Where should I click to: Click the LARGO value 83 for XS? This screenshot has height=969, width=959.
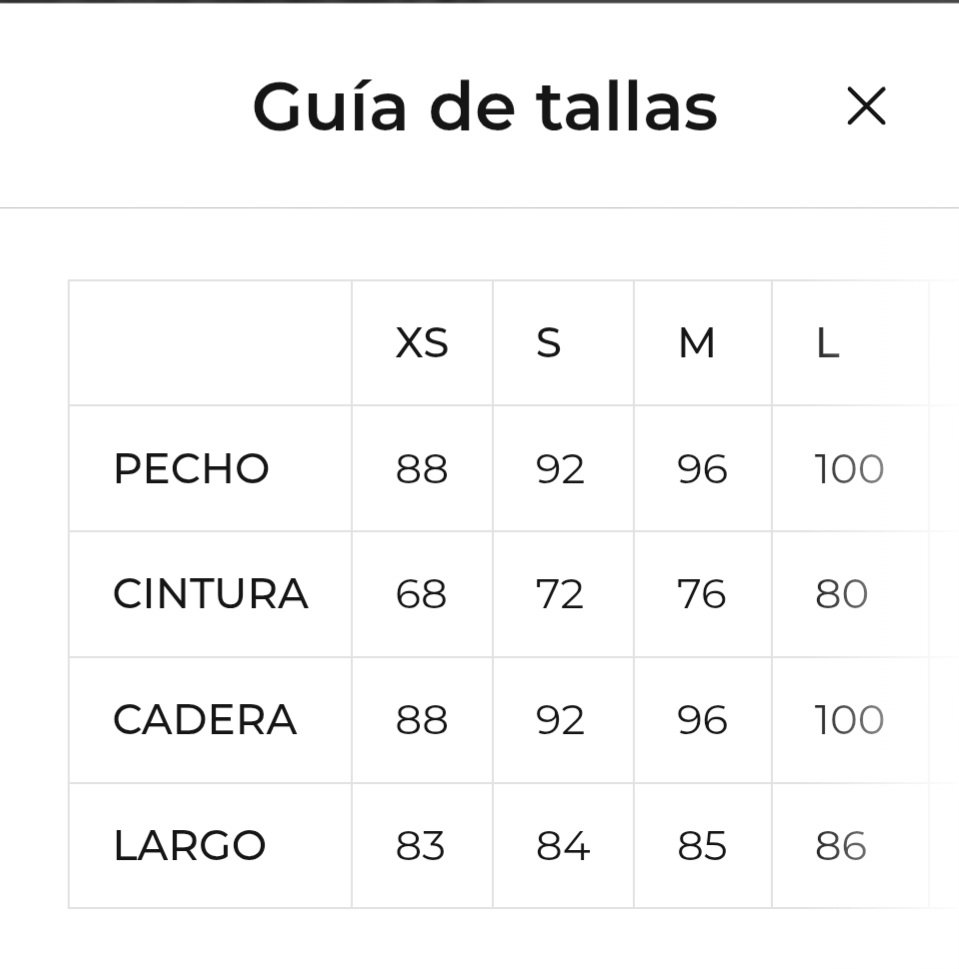420,846
